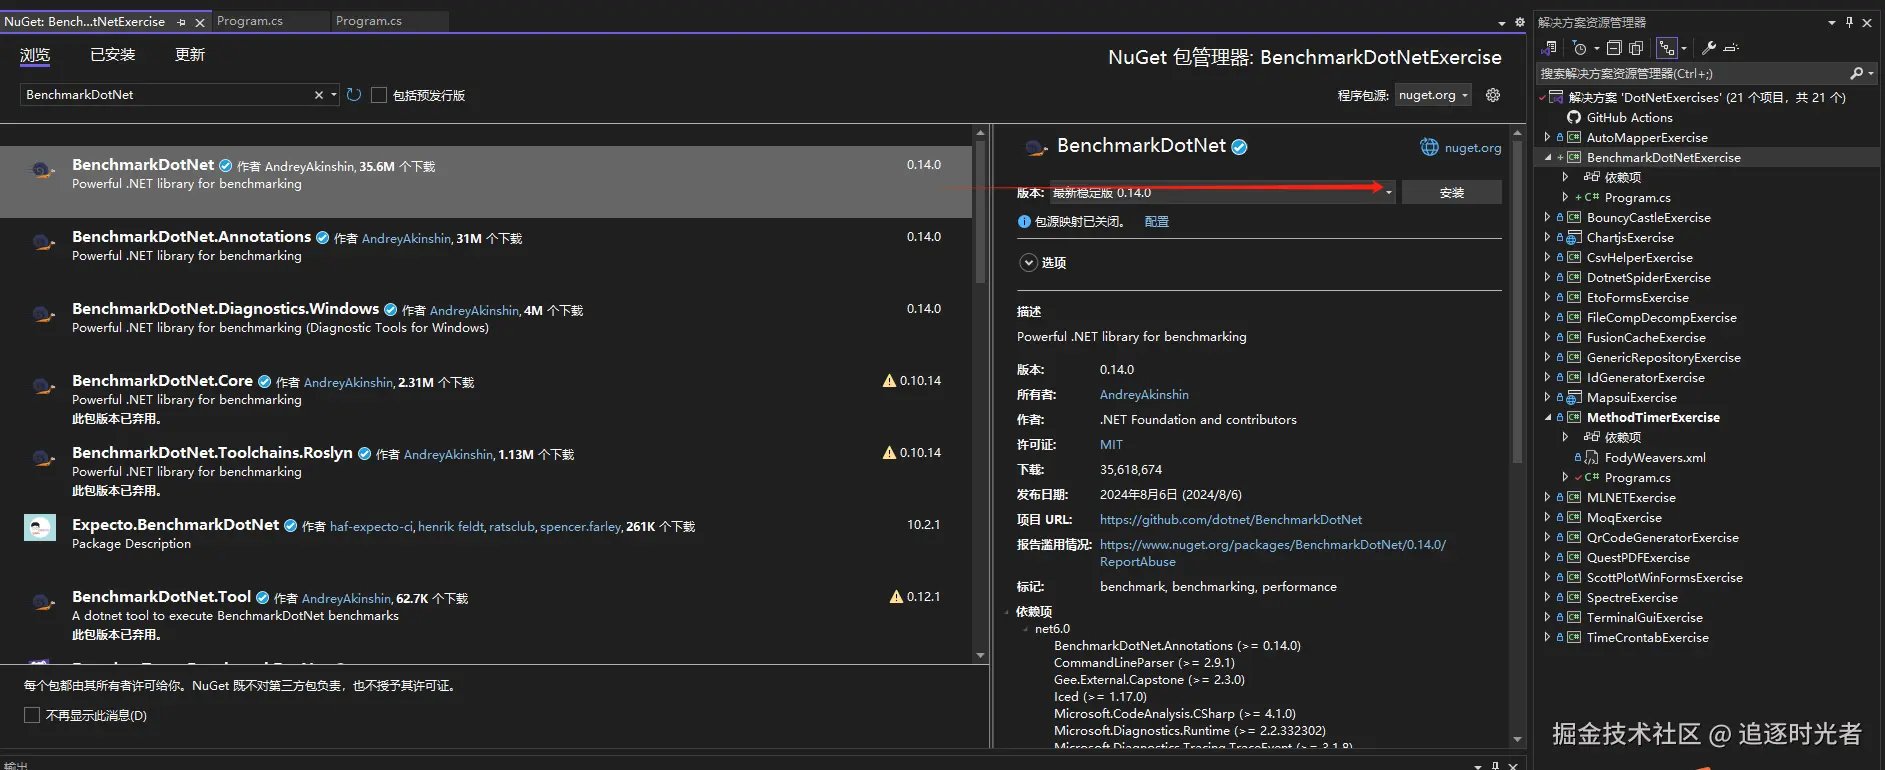This screenshot has width=1885, height=770.
Task: Click the Visual Studio view switch icon in Solution Explorer
Action: 1549,48
